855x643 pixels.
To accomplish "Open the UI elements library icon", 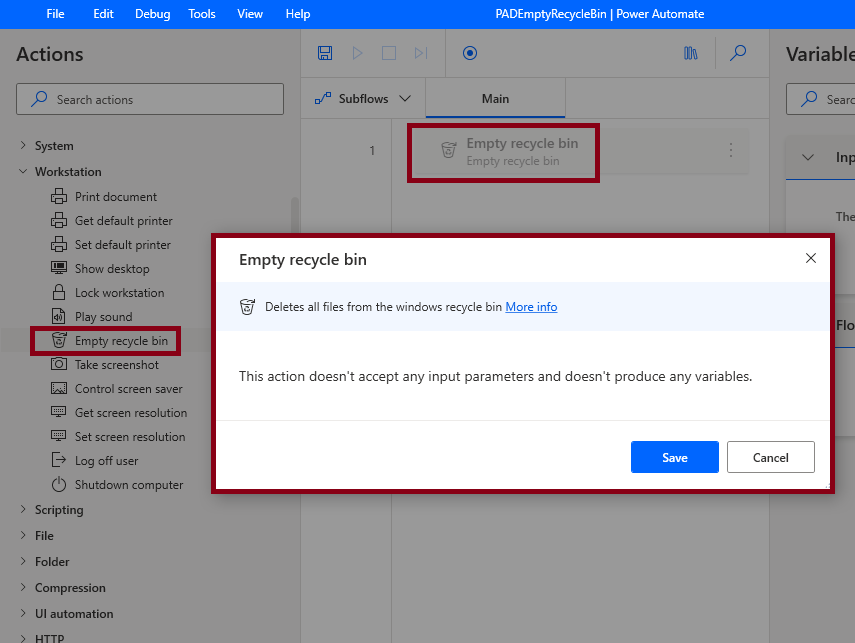I will pos(690,53).
